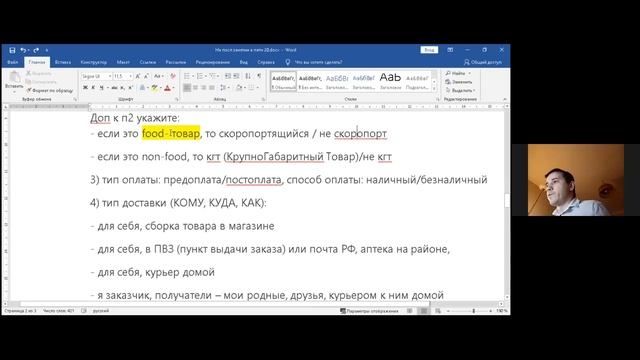Viewport: 640px width, 360px height.
Task: Toggle italic (К) formatting
Action: pos(93,88)
